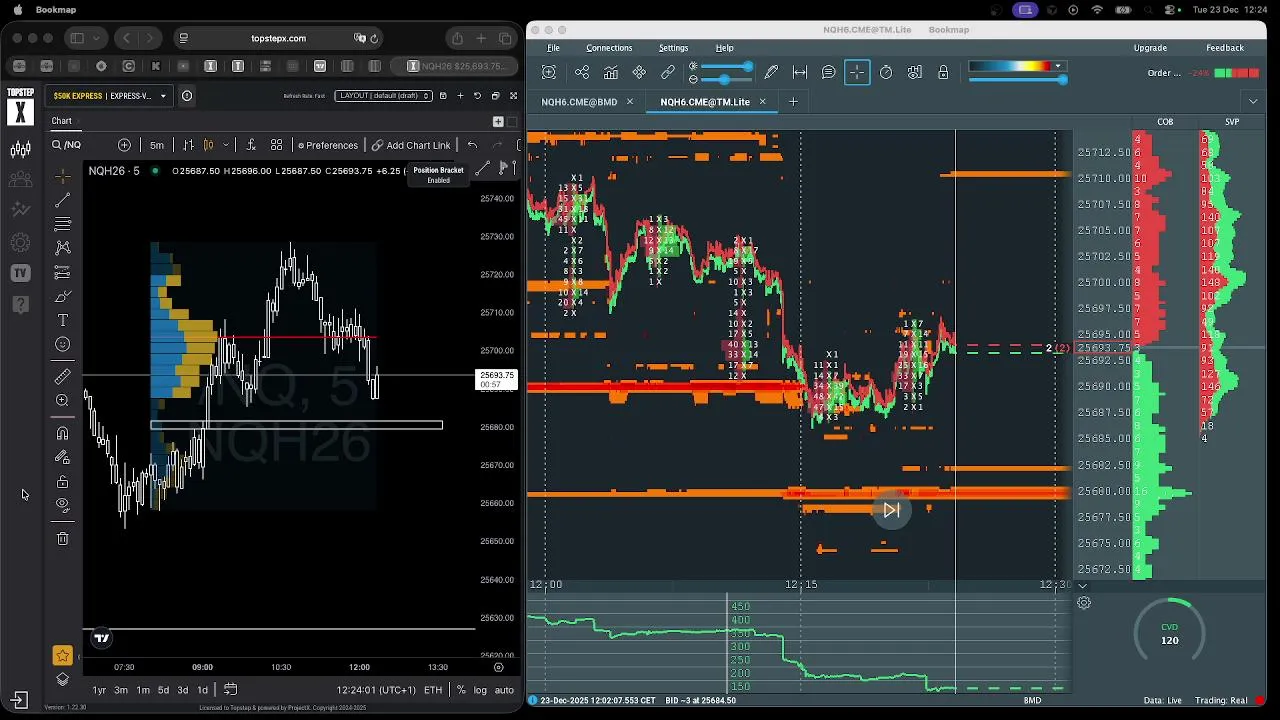Toggle magnet mode for drawings

click(x=62, y=433)
